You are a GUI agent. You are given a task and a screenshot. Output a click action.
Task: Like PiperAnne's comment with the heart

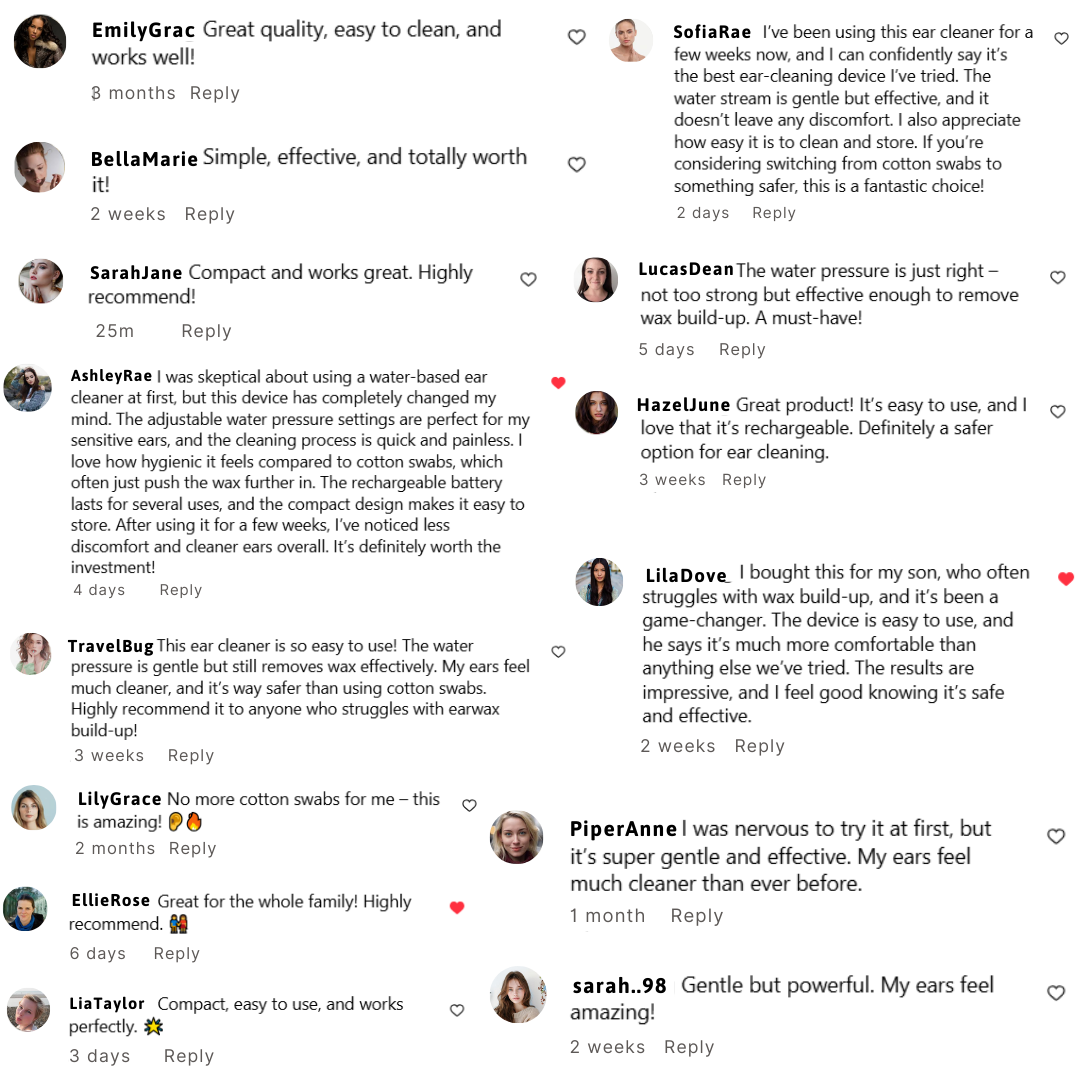click(1056, 836)
